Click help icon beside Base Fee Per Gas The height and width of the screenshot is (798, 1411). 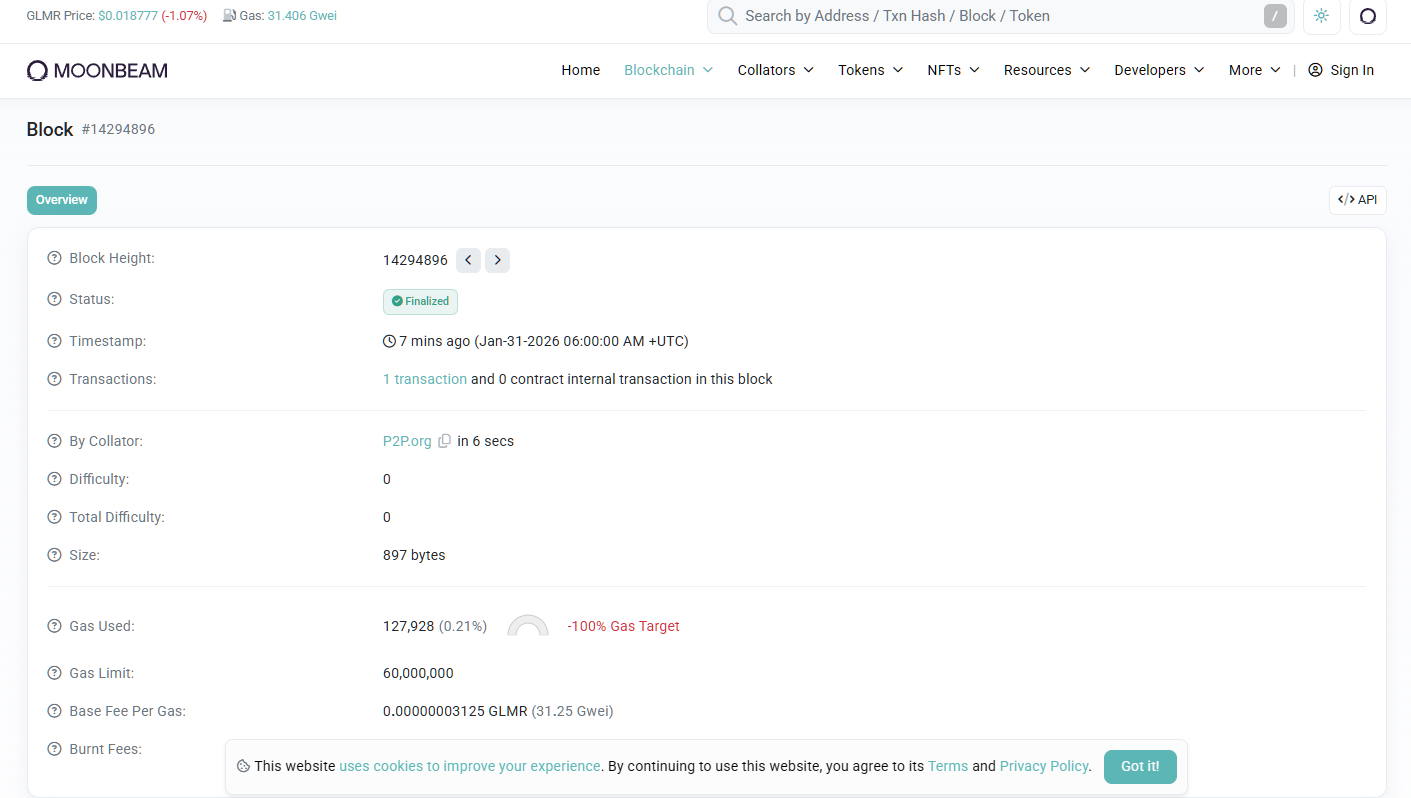(x=55, y=711)
